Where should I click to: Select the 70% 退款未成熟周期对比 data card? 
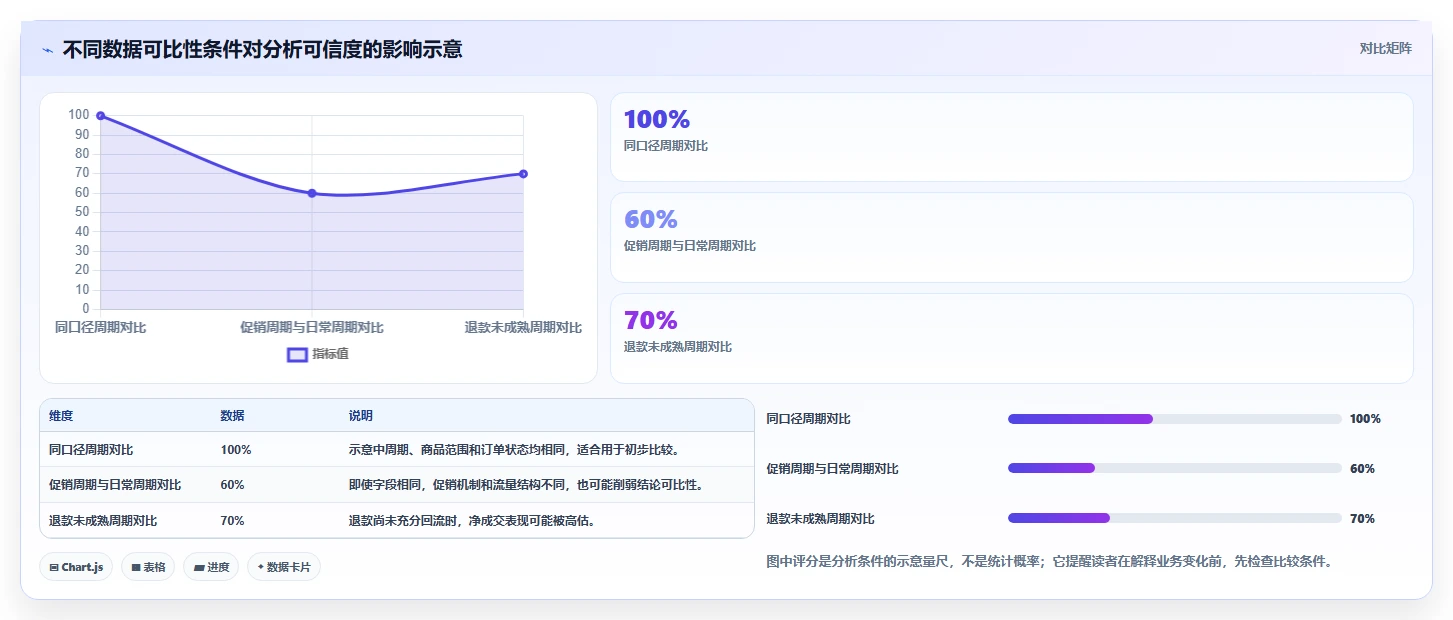tap(1011, 338)
